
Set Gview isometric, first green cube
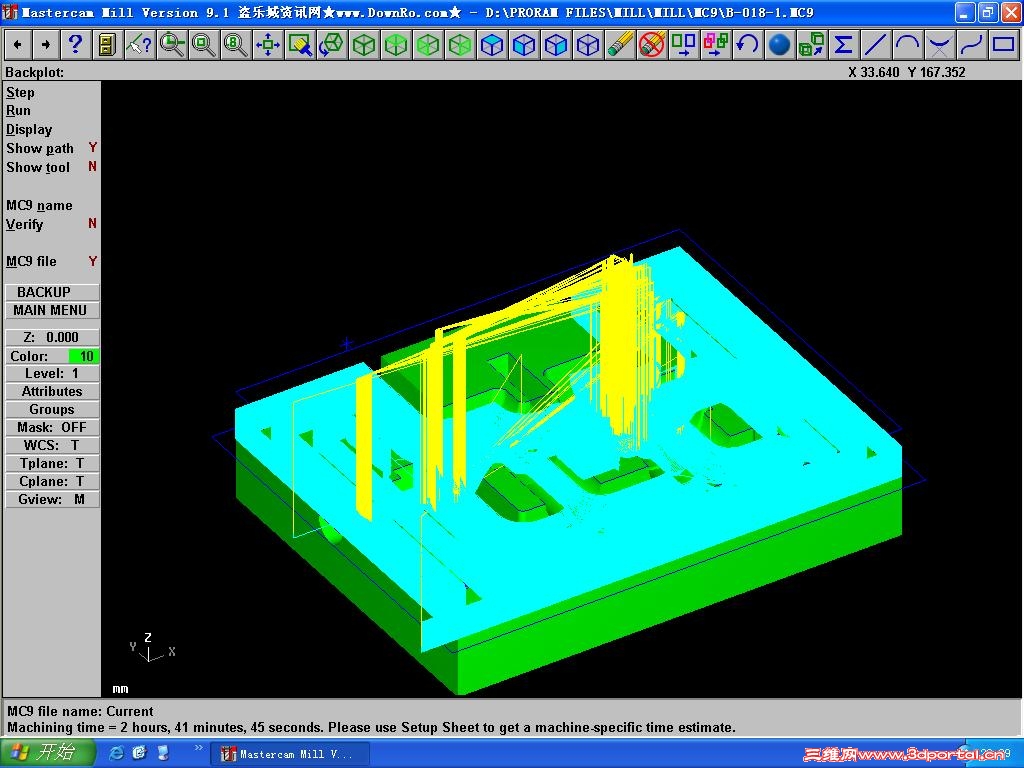coord(364,45)
